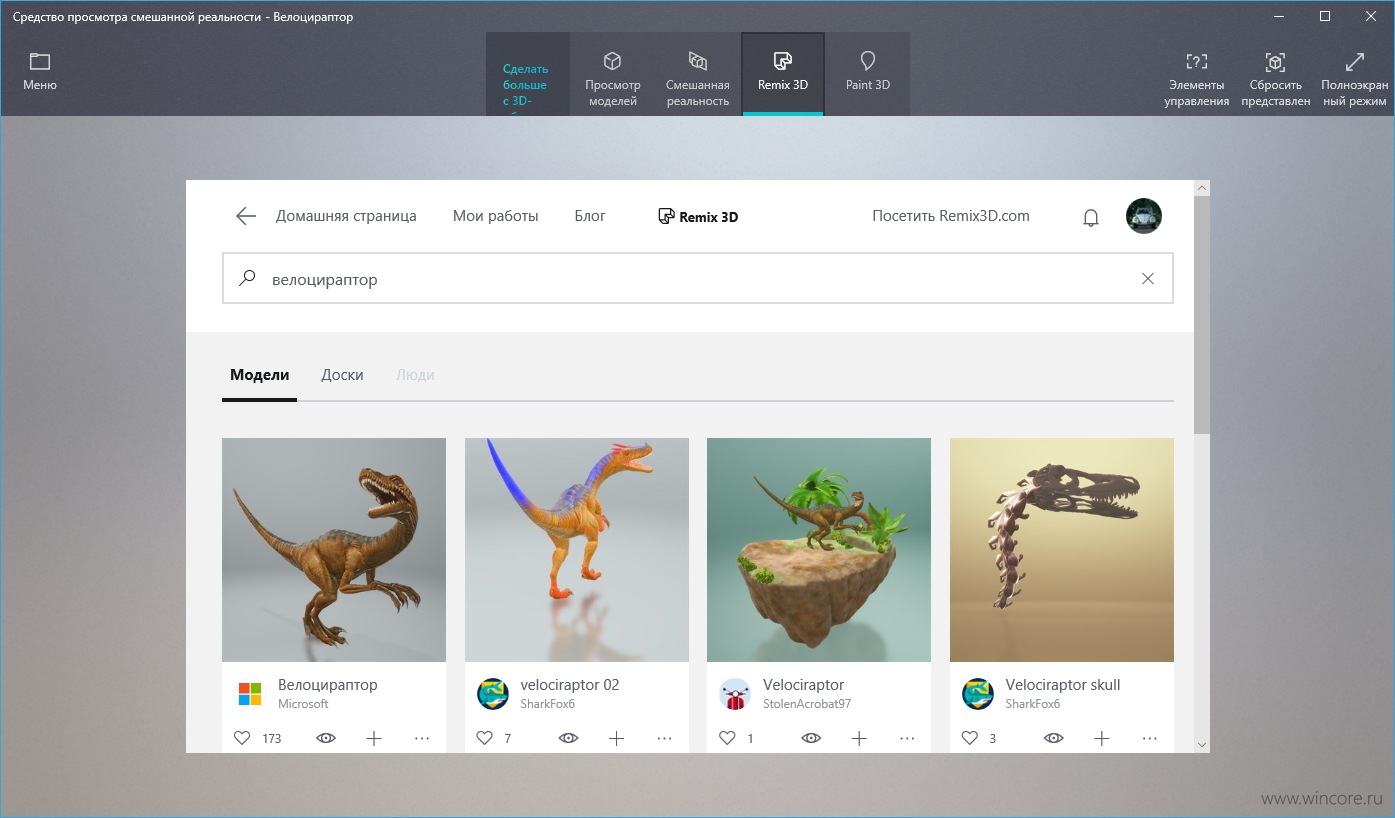Like the Velociraptor skull model
The image size is (1395, 818).
coord(969,738)
